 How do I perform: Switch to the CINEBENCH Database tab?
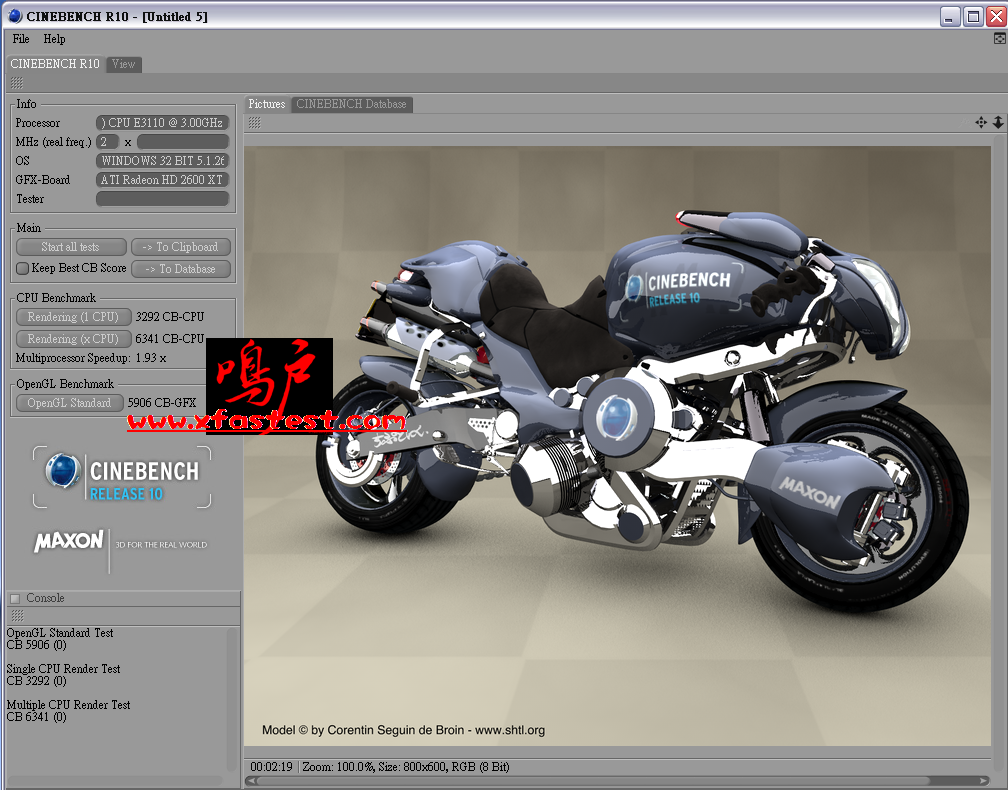pyautogui.click(x=351, y=104)
